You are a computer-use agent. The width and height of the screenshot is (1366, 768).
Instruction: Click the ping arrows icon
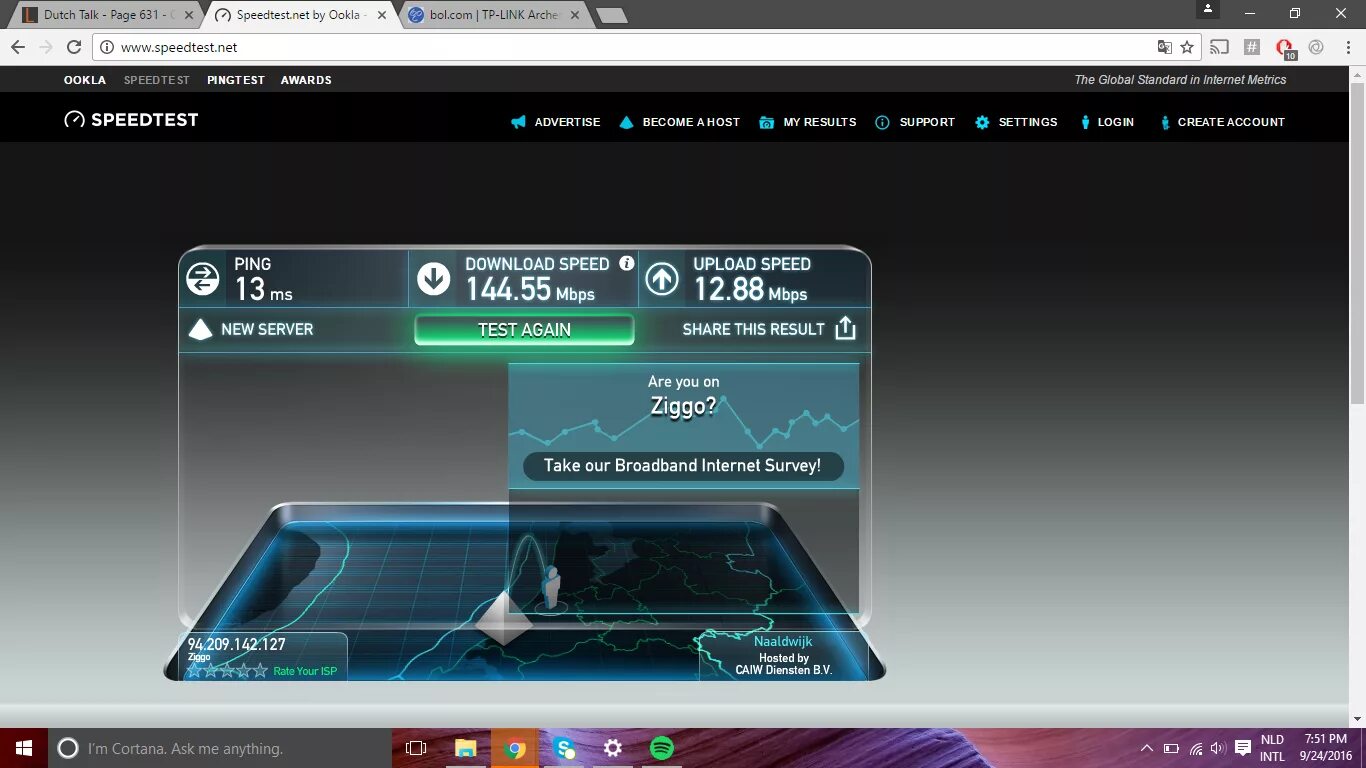[203, 279]
